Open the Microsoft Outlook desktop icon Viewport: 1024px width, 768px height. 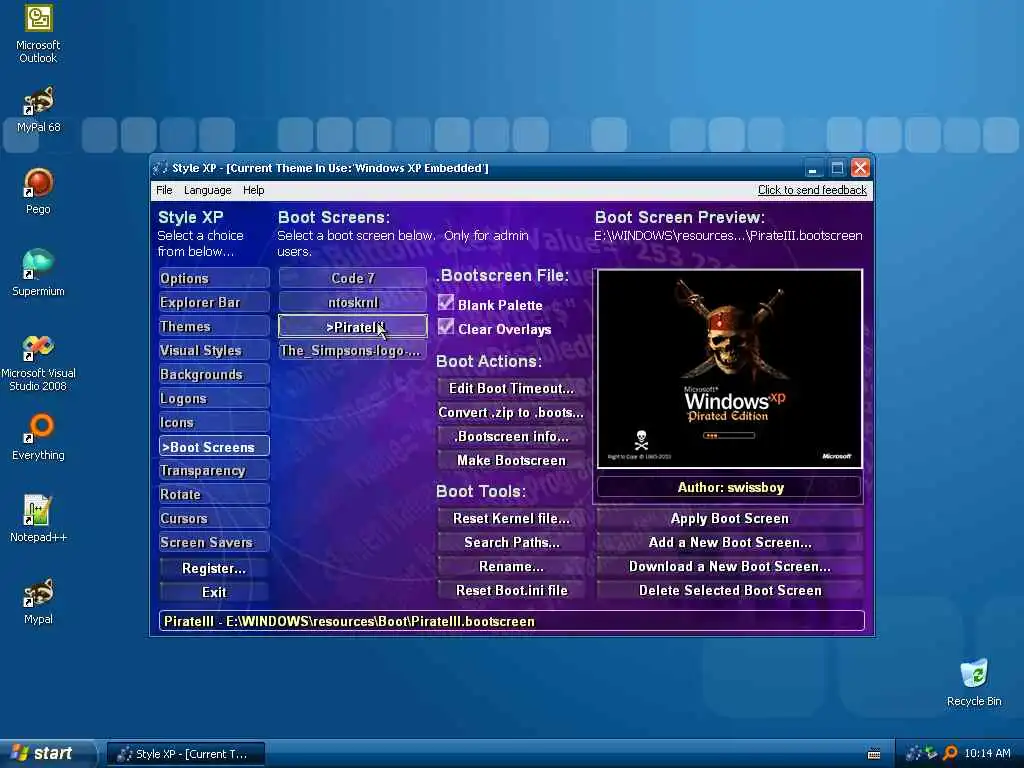click(x=38, y=34)
